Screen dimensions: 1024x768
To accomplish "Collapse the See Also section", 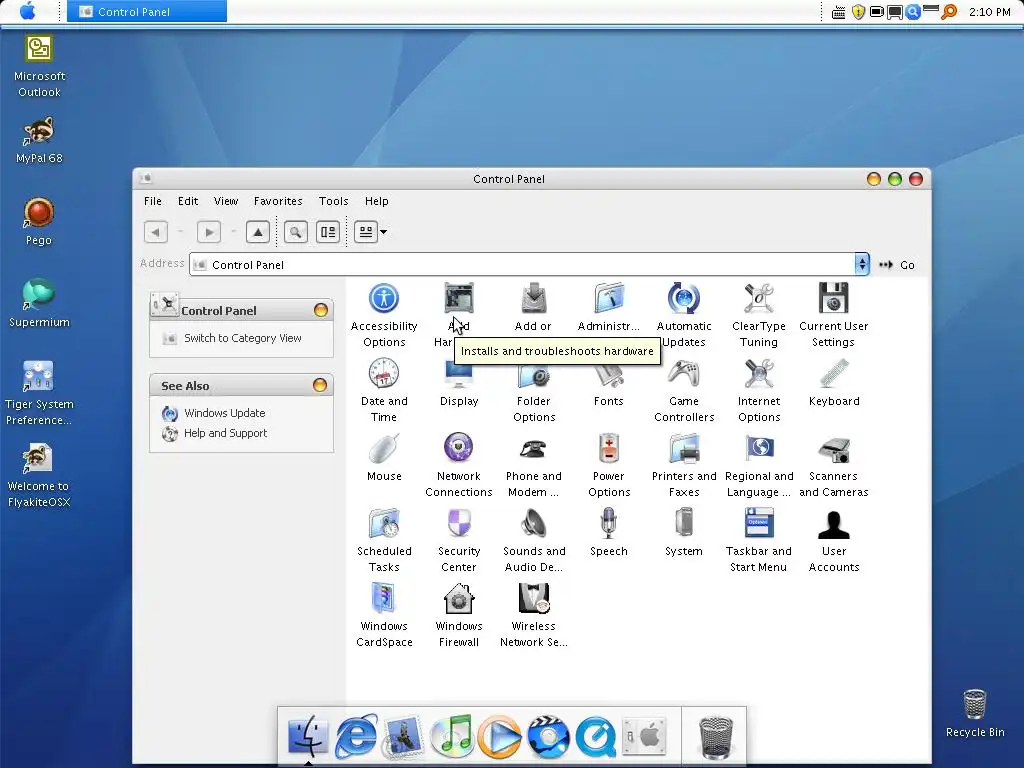I will (x=320, y=385).
